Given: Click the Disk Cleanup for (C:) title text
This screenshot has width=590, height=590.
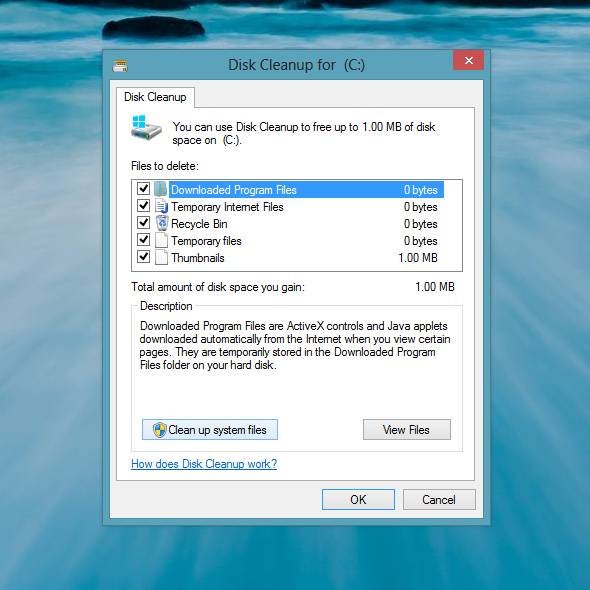Looking at the screenshot, I should click(x=297, y=65).
